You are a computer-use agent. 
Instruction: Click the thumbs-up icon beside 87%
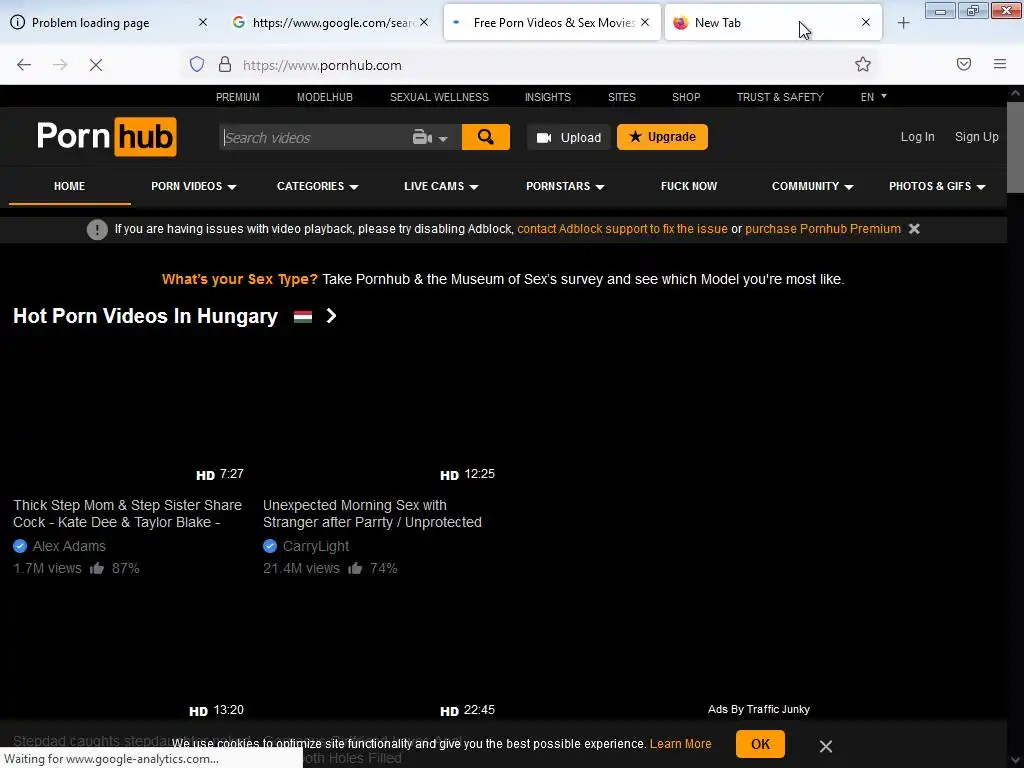[x=97, y=568]
